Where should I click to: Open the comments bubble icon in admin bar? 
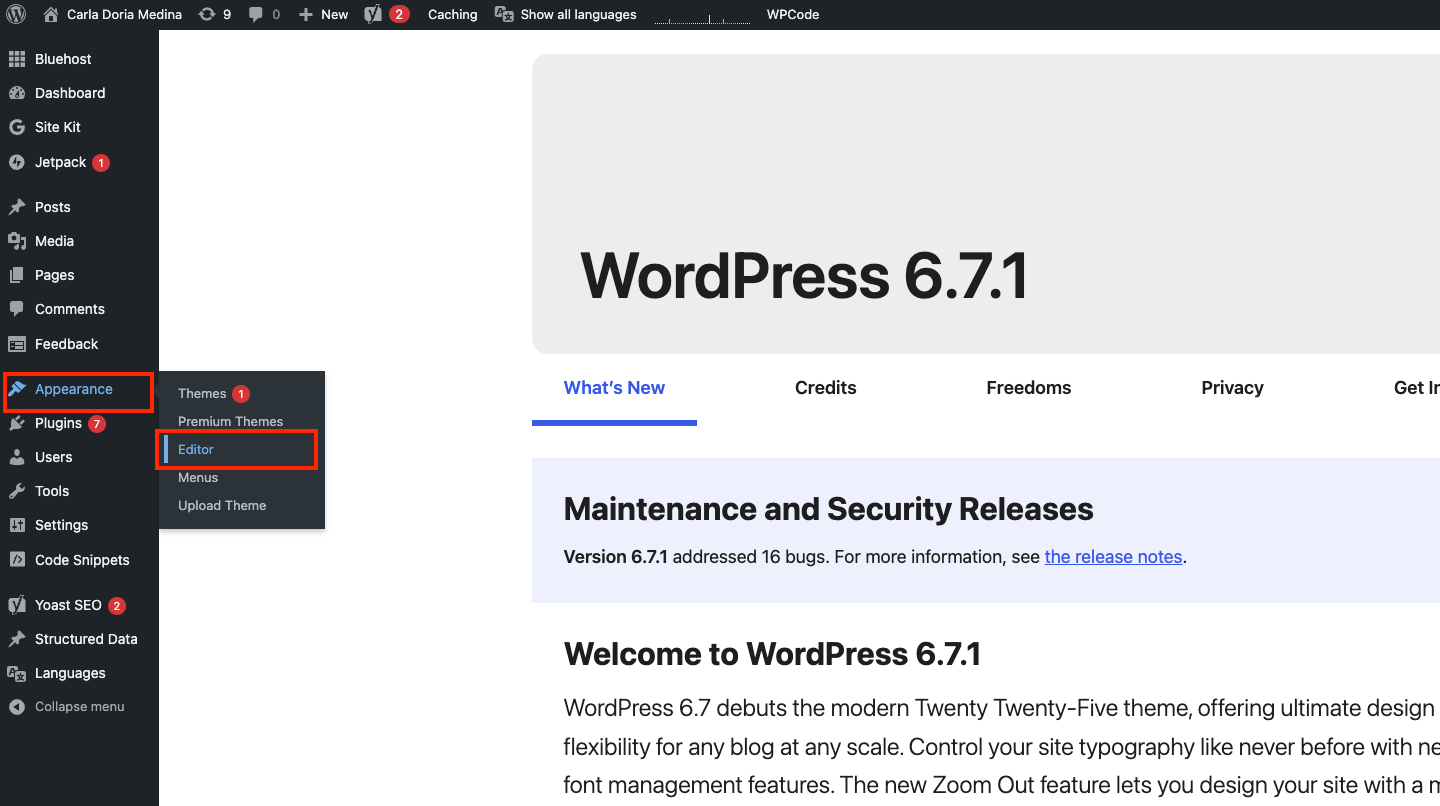tap(256, 14)
